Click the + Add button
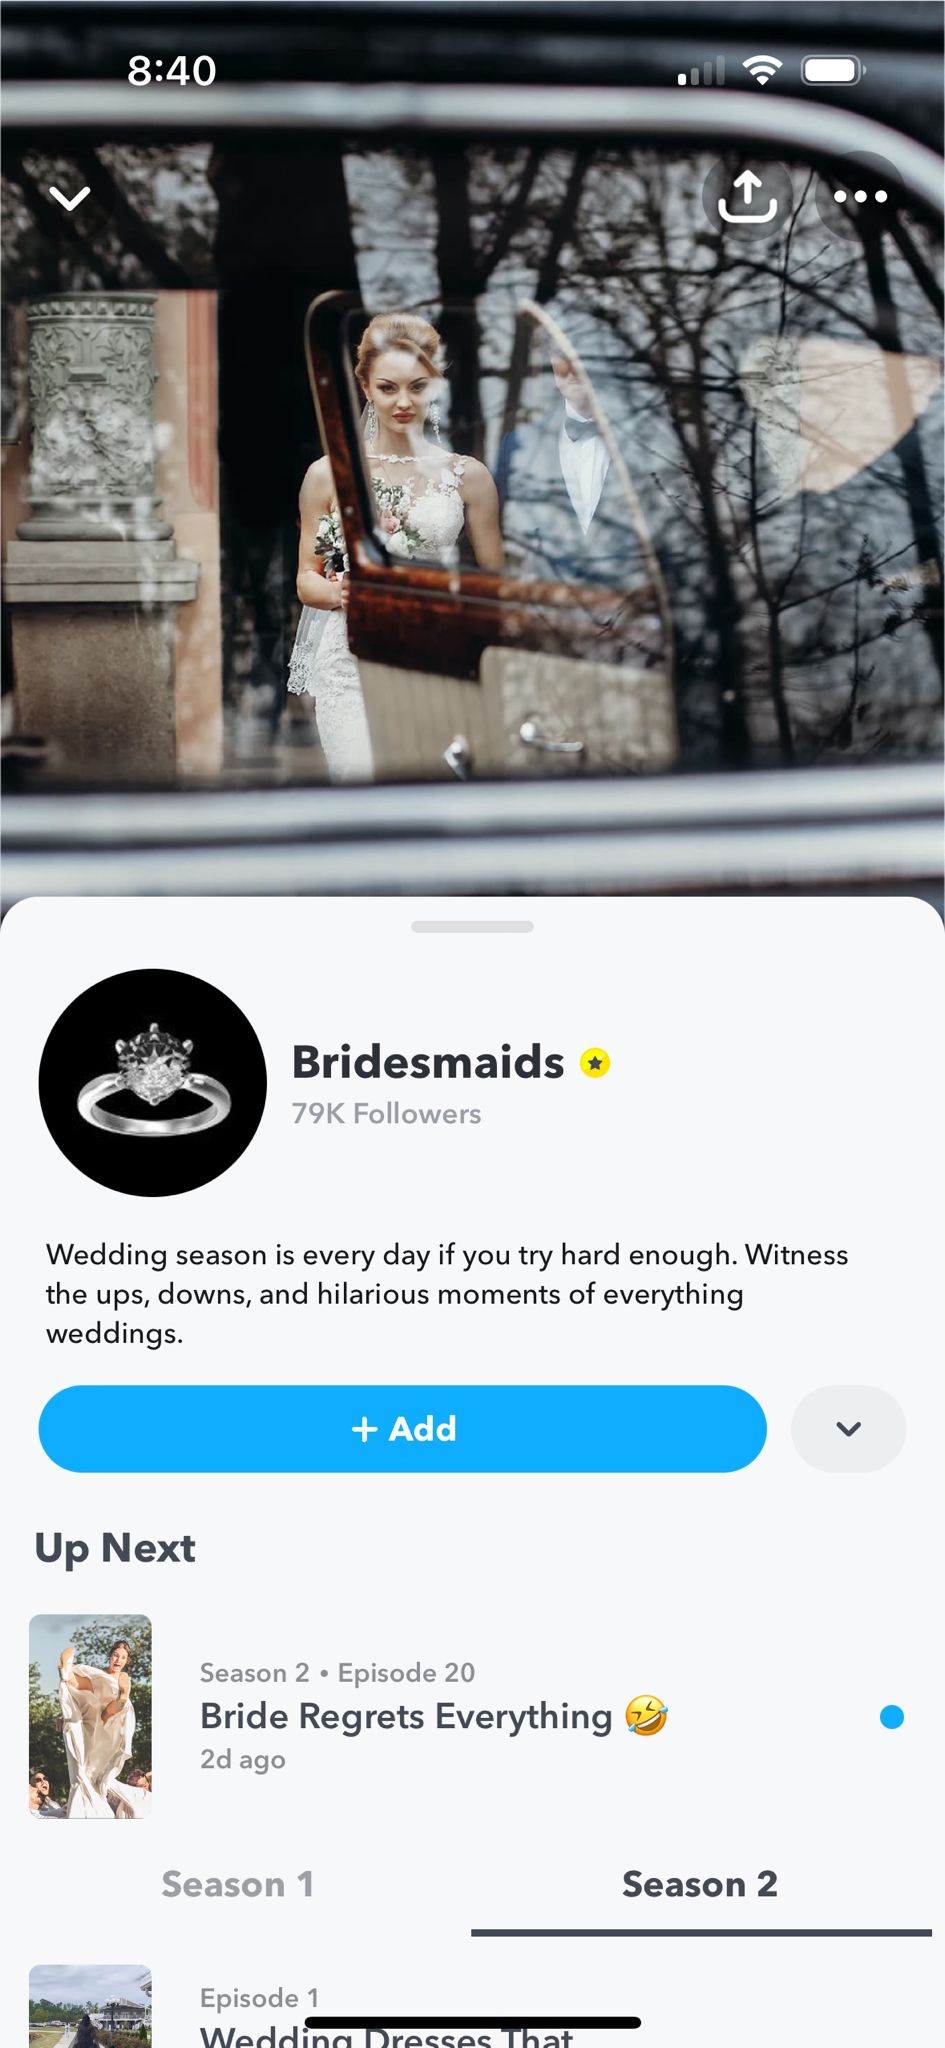This screenshot has height=2048, width=945. point(402,1428)
